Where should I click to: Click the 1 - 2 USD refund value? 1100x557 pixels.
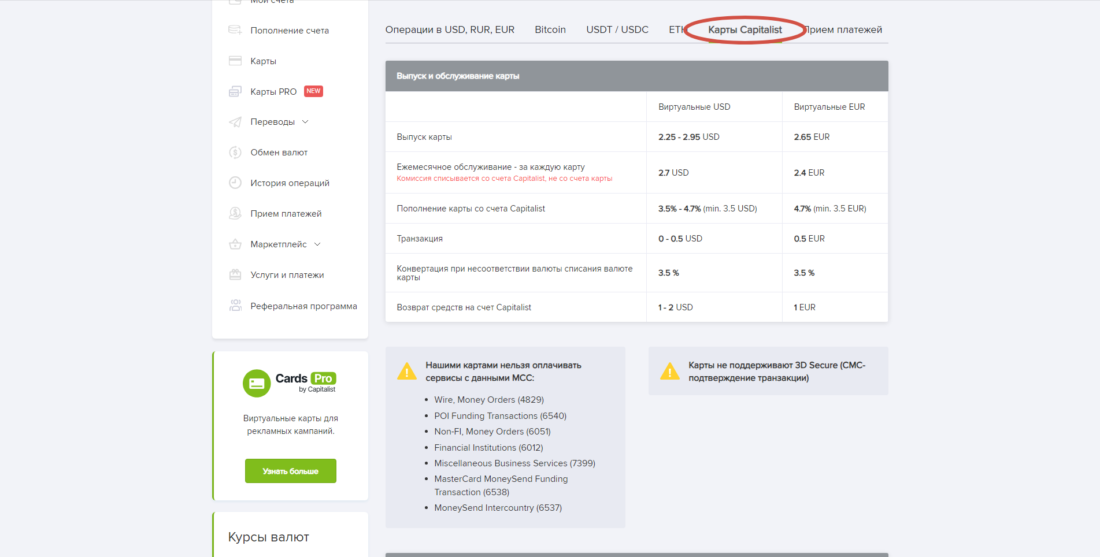click(676, 307)
